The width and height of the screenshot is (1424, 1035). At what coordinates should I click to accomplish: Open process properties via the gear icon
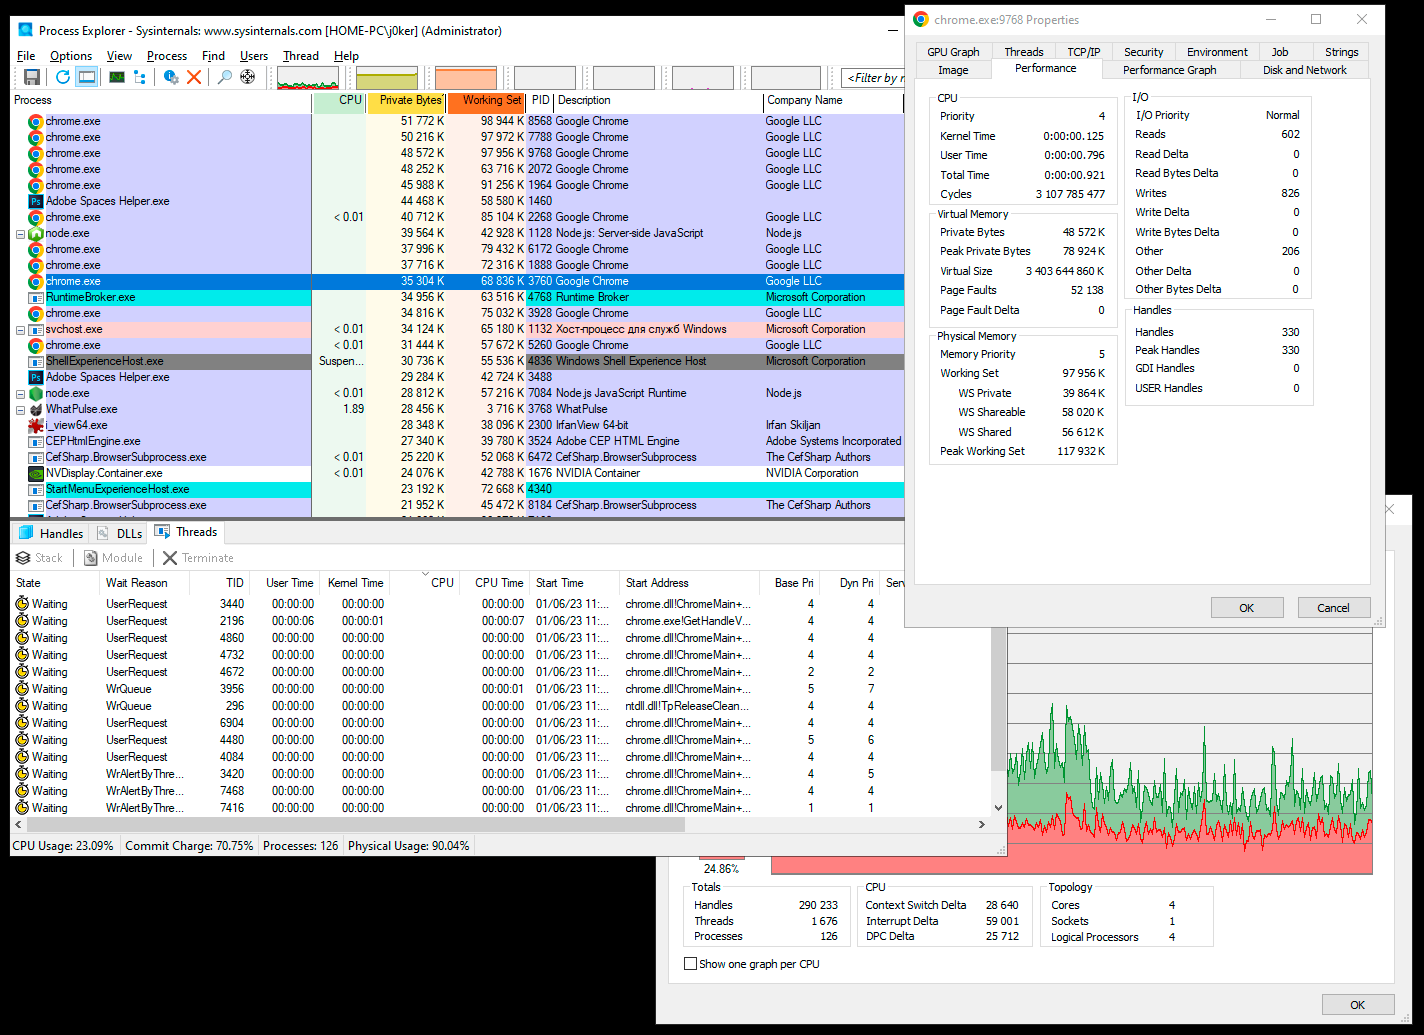pyautogui.click(x=171, y=77)
